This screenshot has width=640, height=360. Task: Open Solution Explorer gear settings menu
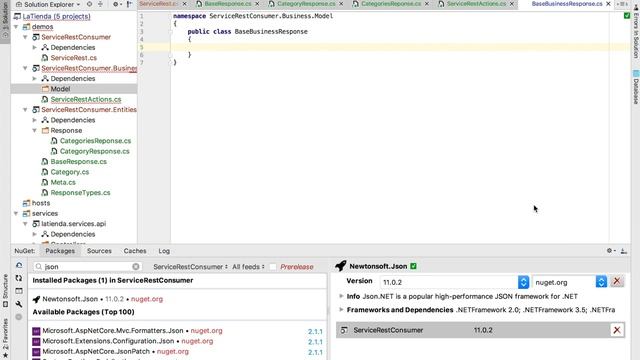point(117,4)
